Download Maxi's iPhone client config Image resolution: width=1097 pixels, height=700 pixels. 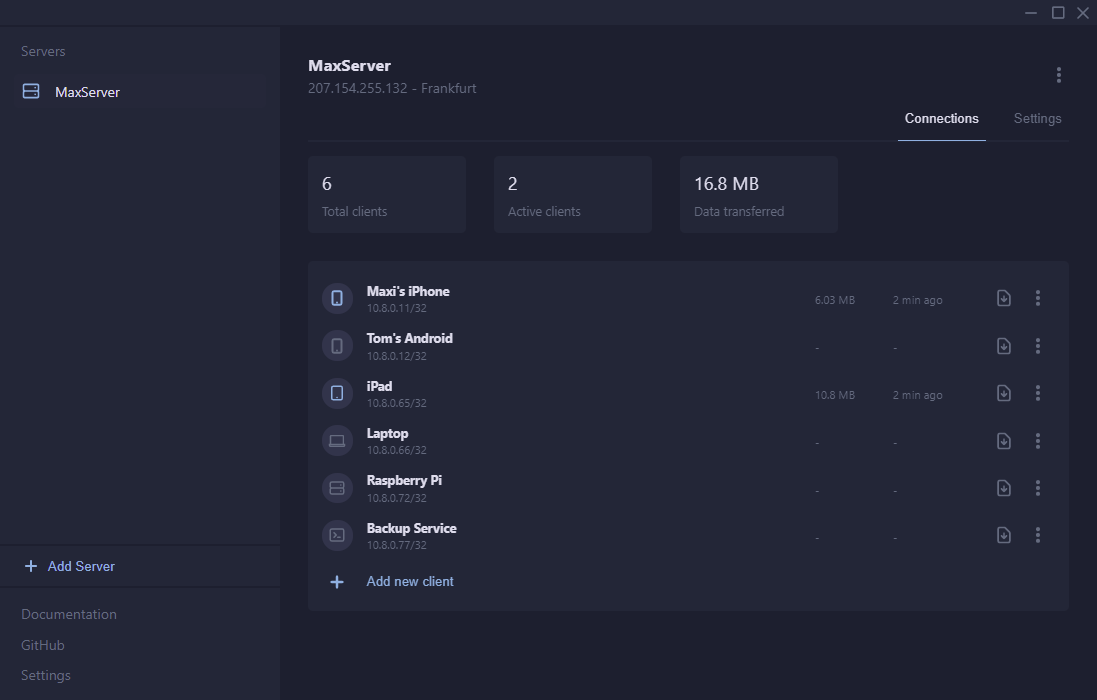[1003, 297]
